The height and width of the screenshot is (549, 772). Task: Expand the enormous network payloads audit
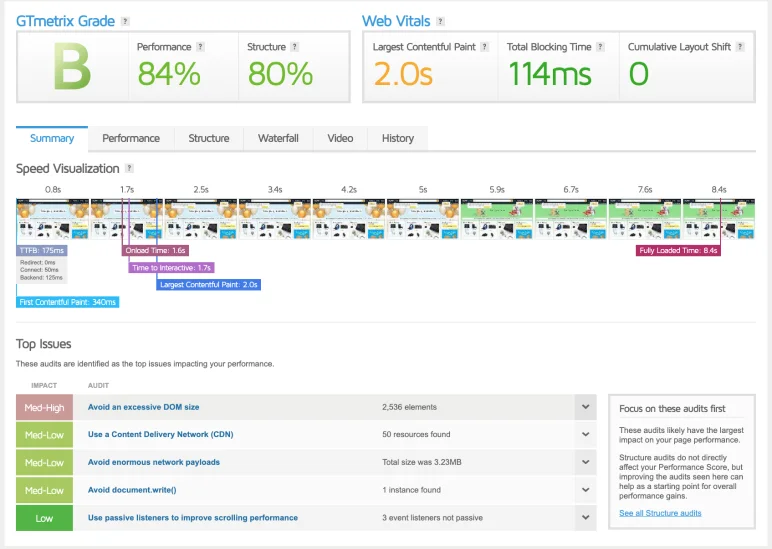point(585,462)
